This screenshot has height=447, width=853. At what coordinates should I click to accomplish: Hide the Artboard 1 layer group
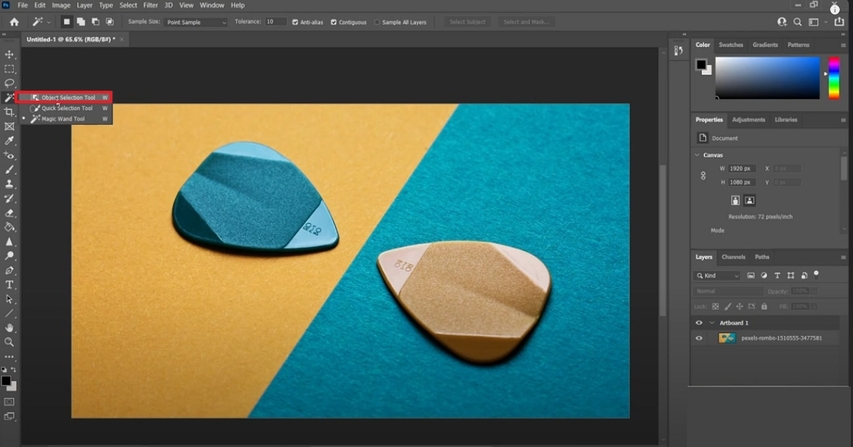pos(699,323)
